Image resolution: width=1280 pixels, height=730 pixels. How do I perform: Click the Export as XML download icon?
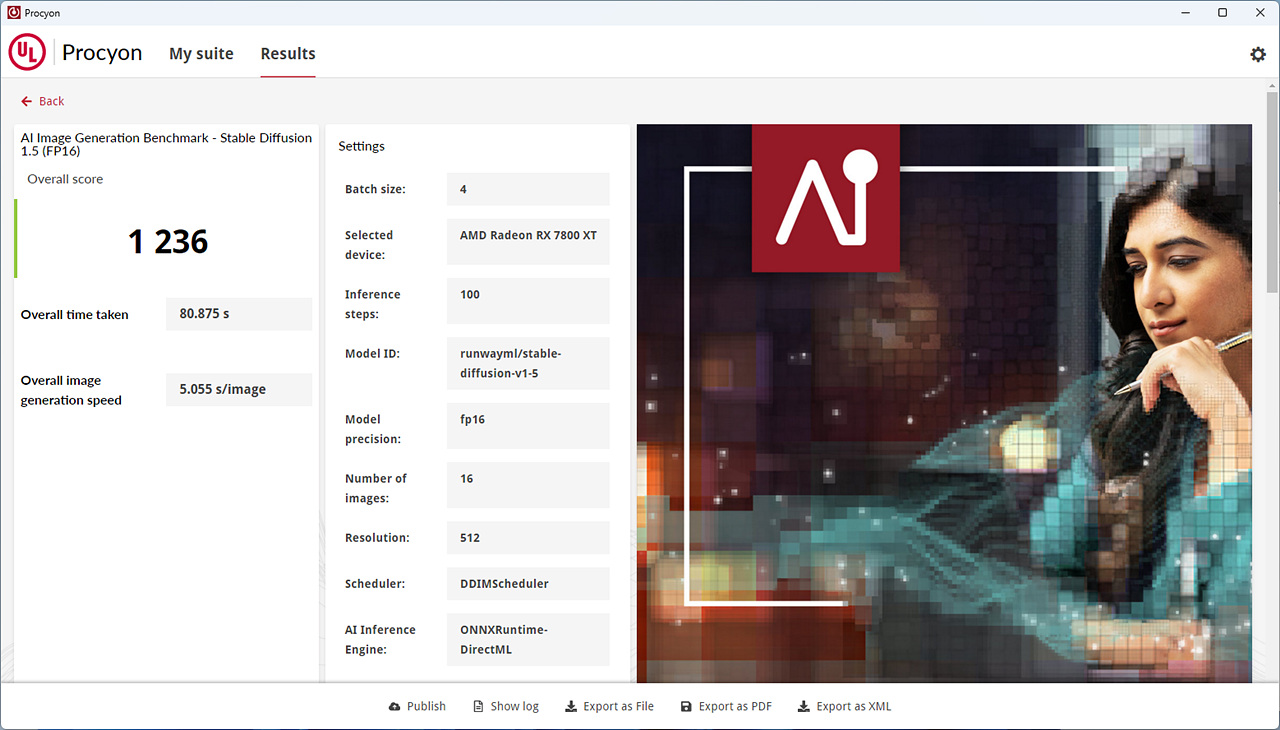(804, 706)
